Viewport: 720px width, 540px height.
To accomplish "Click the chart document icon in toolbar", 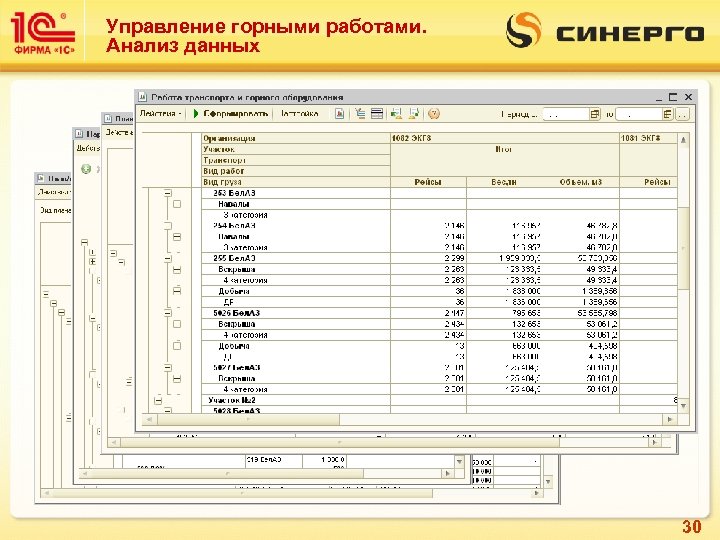I will 339,113.
